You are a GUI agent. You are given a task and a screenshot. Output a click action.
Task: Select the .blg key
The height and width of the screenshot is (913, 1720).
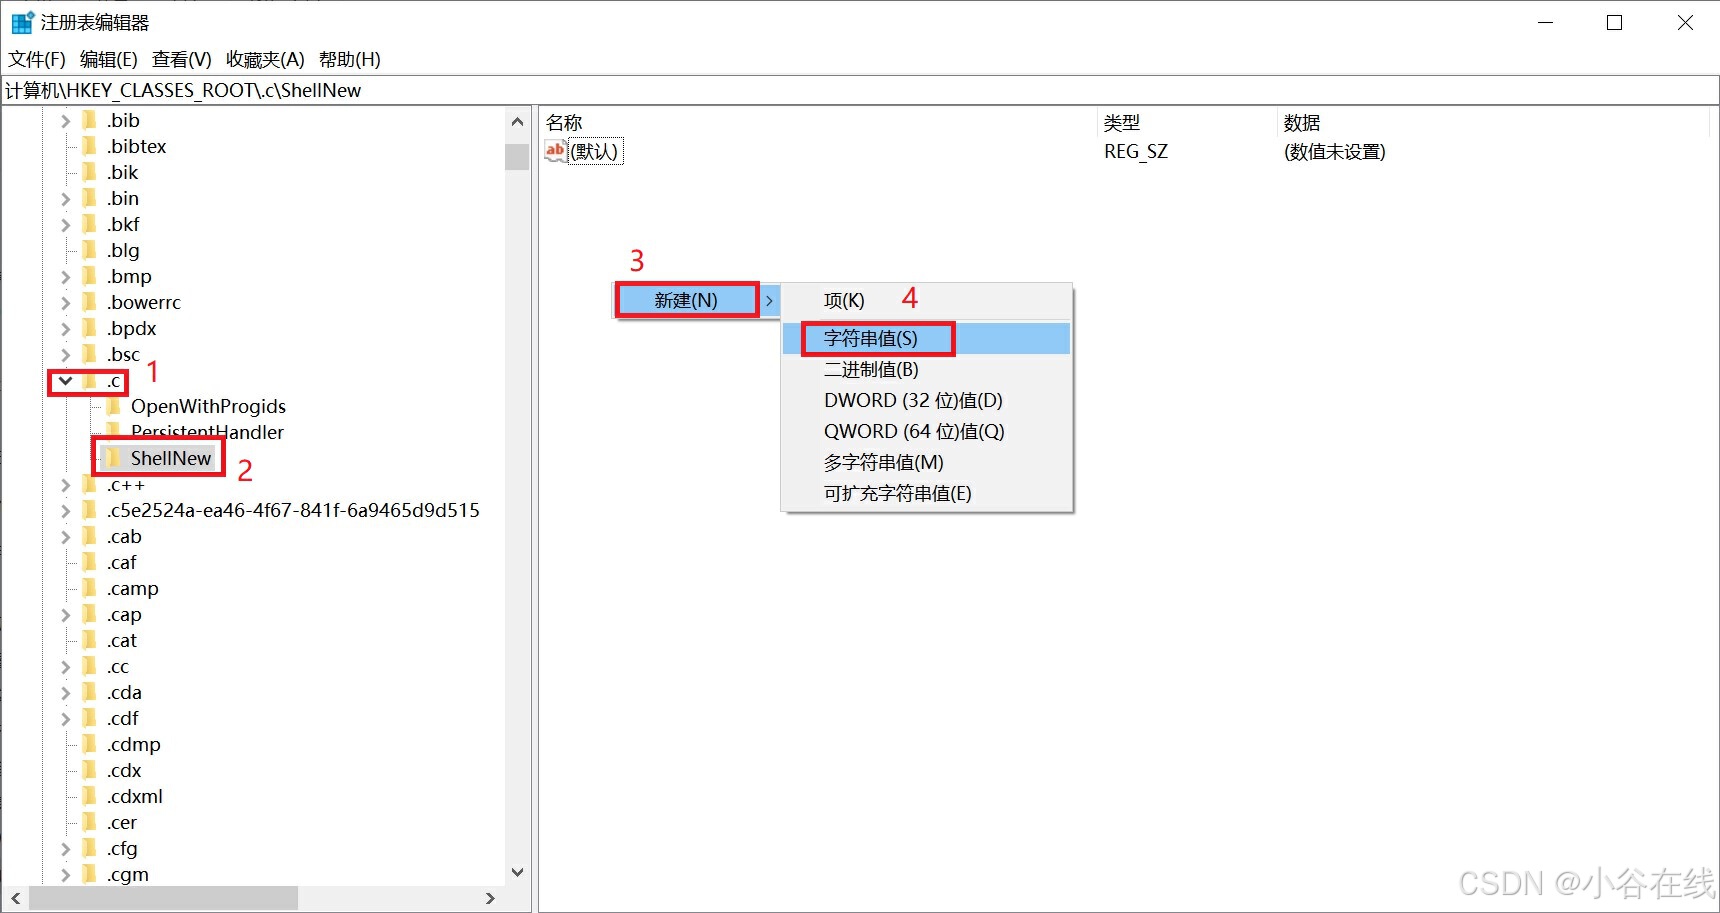pyautogui.click(x=123, y=250)
